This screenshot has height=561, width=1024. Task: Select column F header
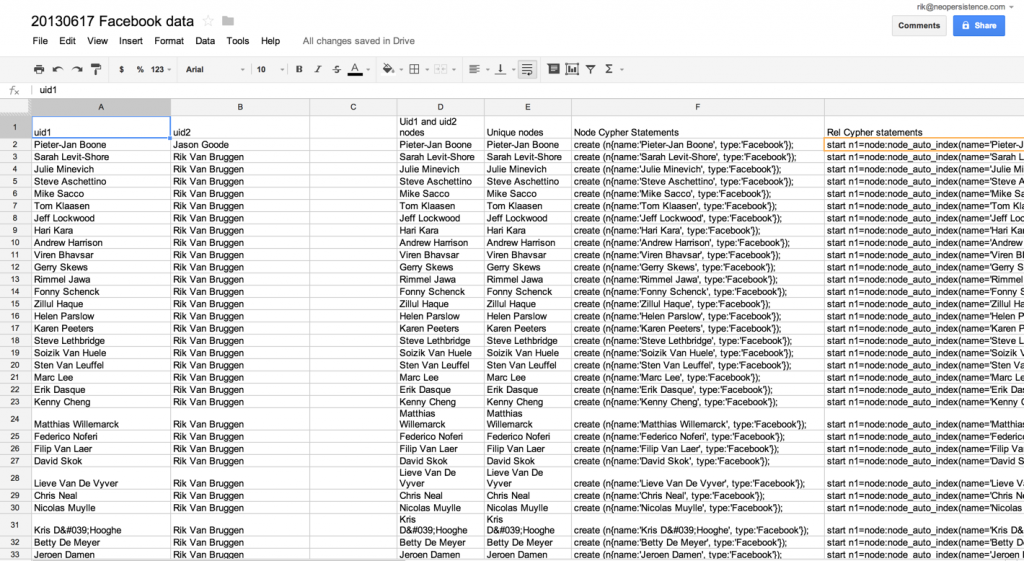[x=697, y=106]
